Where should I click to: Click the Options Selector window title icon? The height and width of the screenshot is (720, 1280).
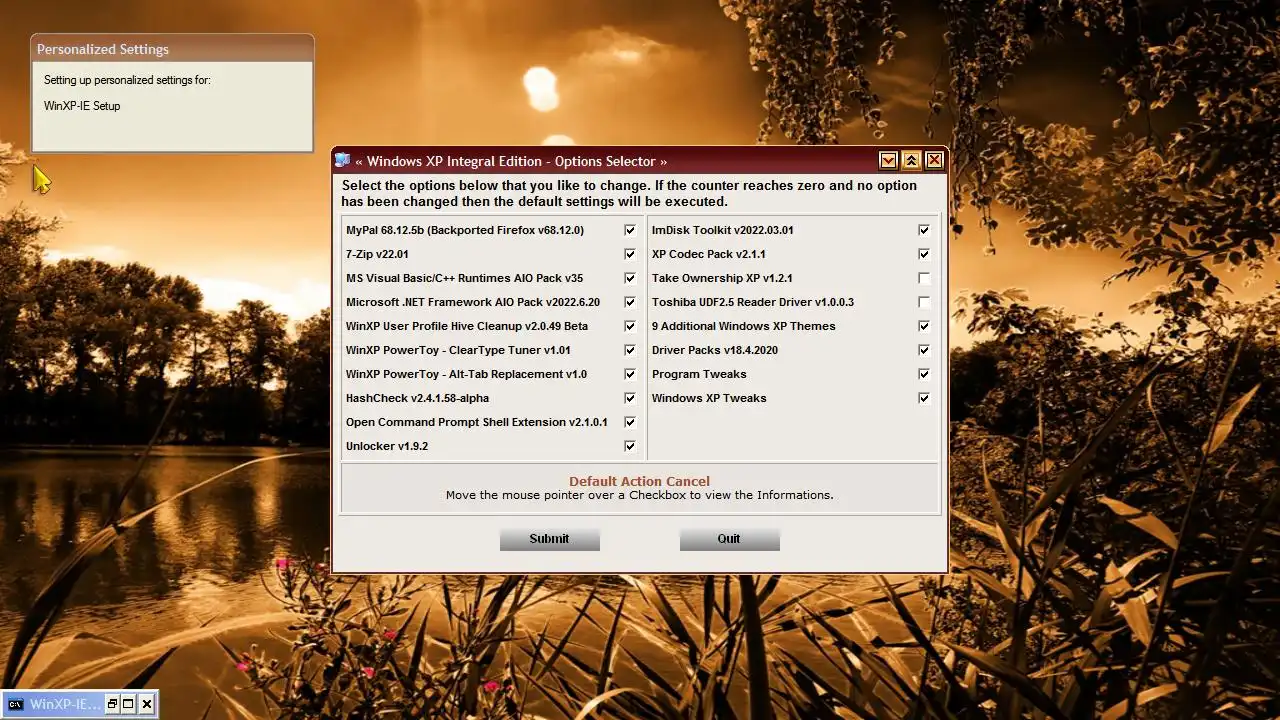[x=343, y=160]
